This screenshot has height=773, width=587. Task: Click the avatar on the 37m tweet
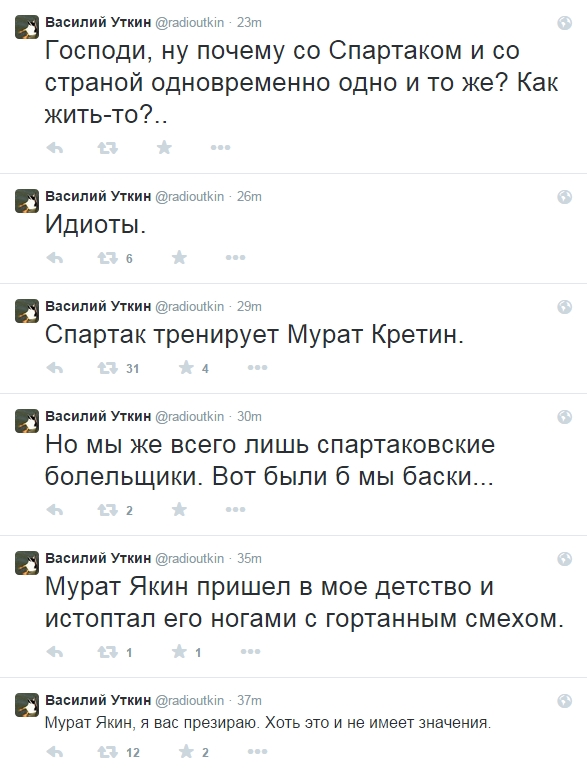27,705
